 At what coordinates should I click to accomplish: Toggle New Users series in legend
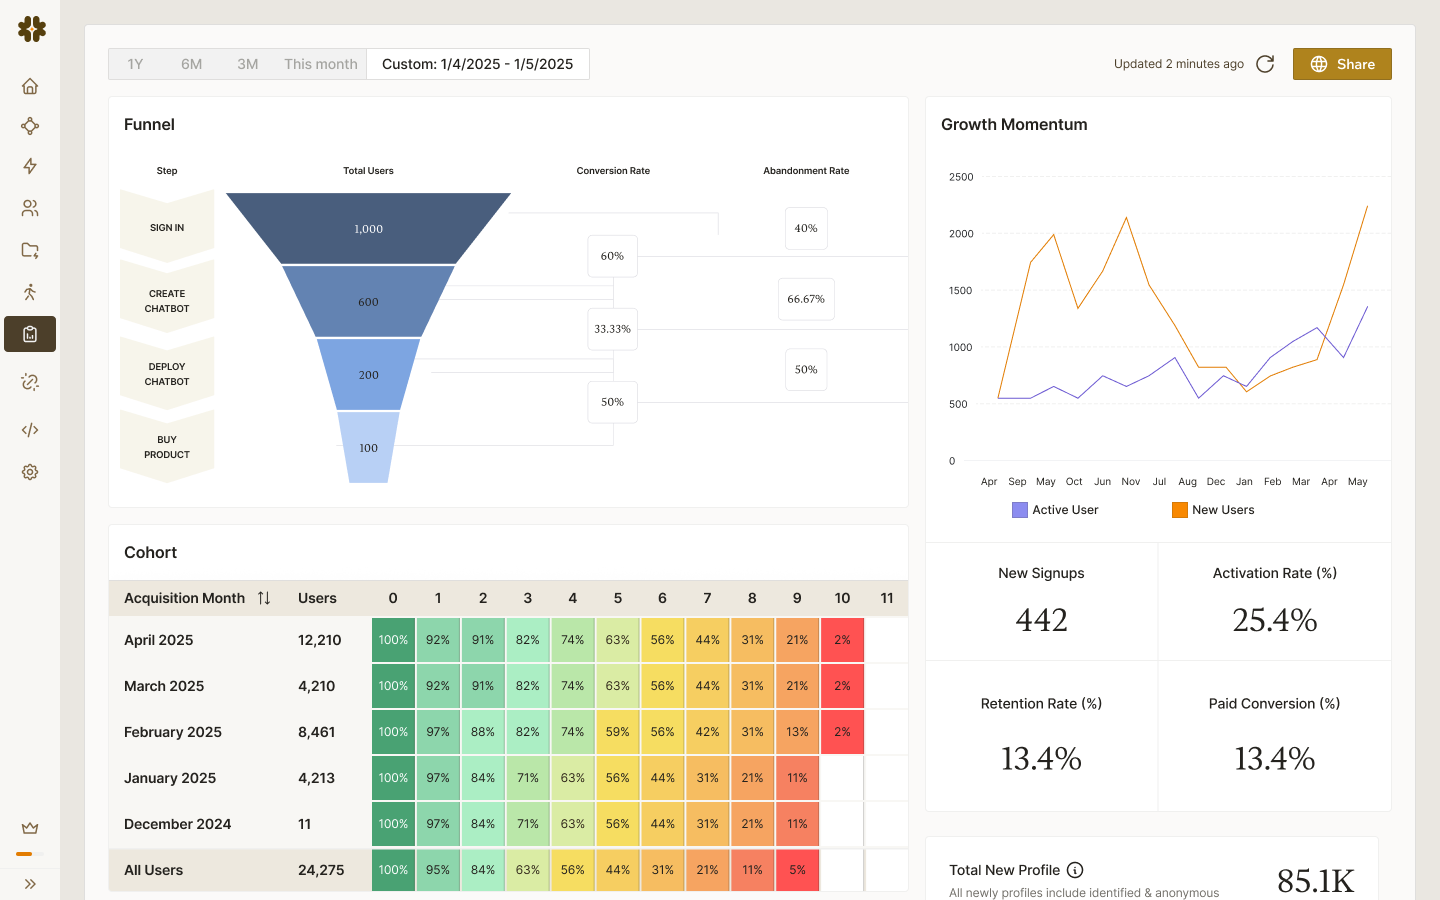pos(1212,510)
